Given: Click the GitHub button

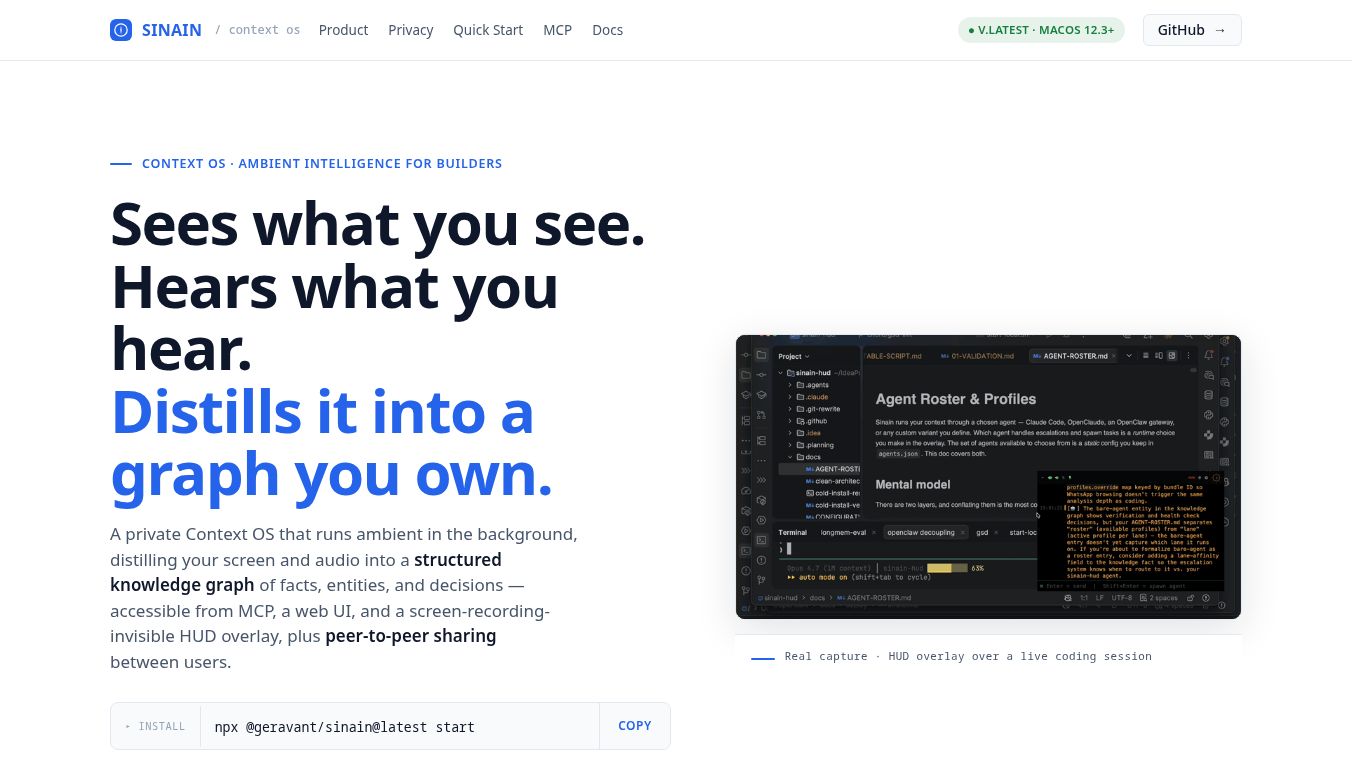Looking at the screenshot, I should pyautogui.click(x=1192, y=30).
